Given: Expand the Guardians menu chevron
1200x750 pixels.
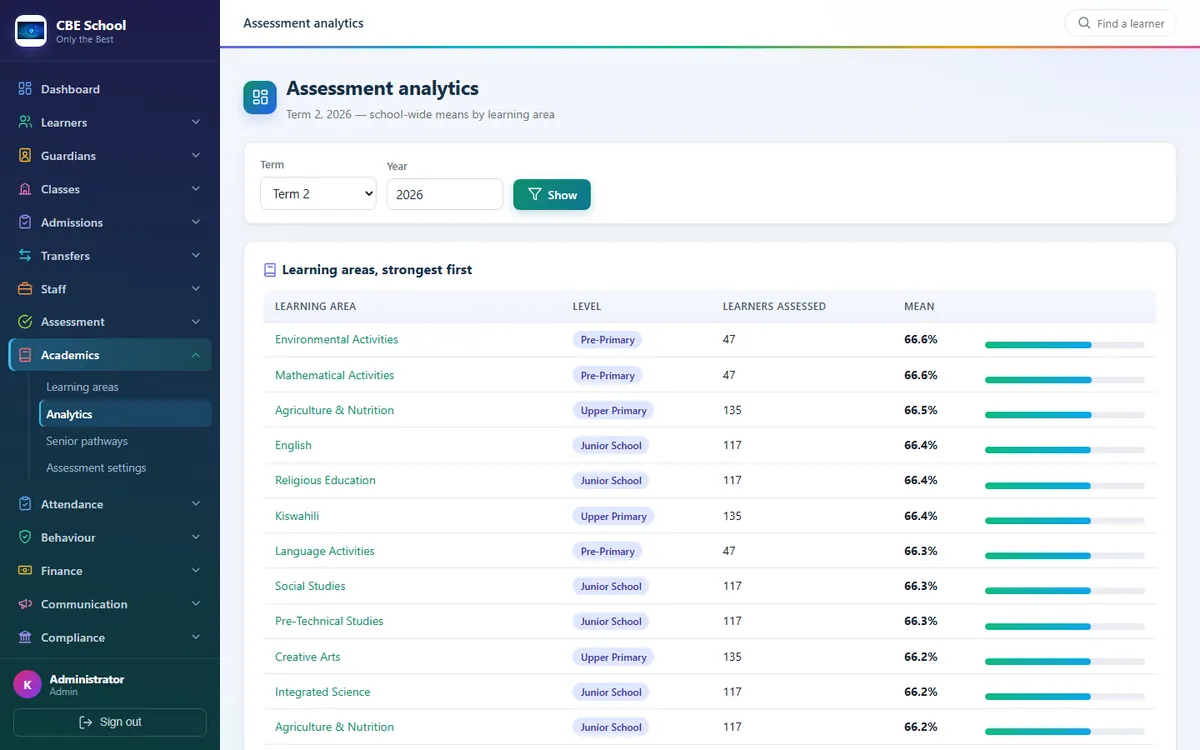Looking at the screenshot, I should [x=196, y=156].
